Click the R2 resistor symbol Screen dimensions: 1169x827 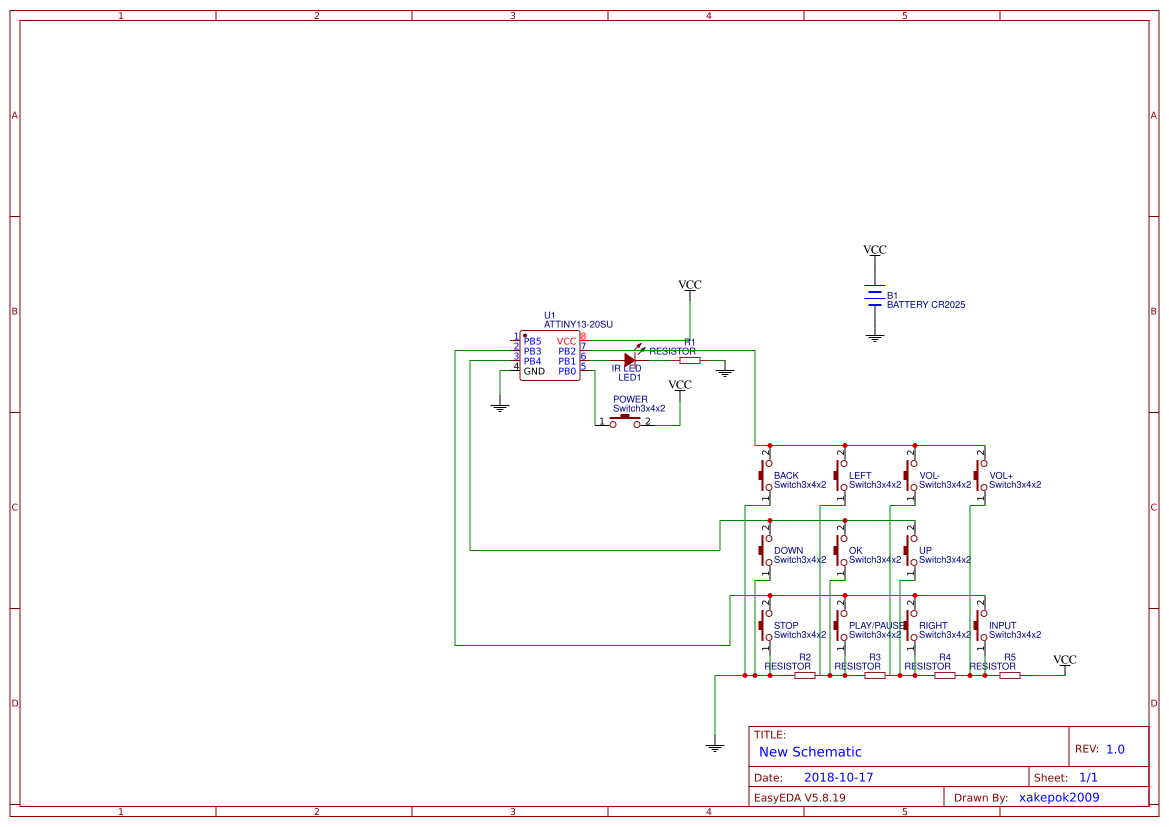click(x=805, y=675)
